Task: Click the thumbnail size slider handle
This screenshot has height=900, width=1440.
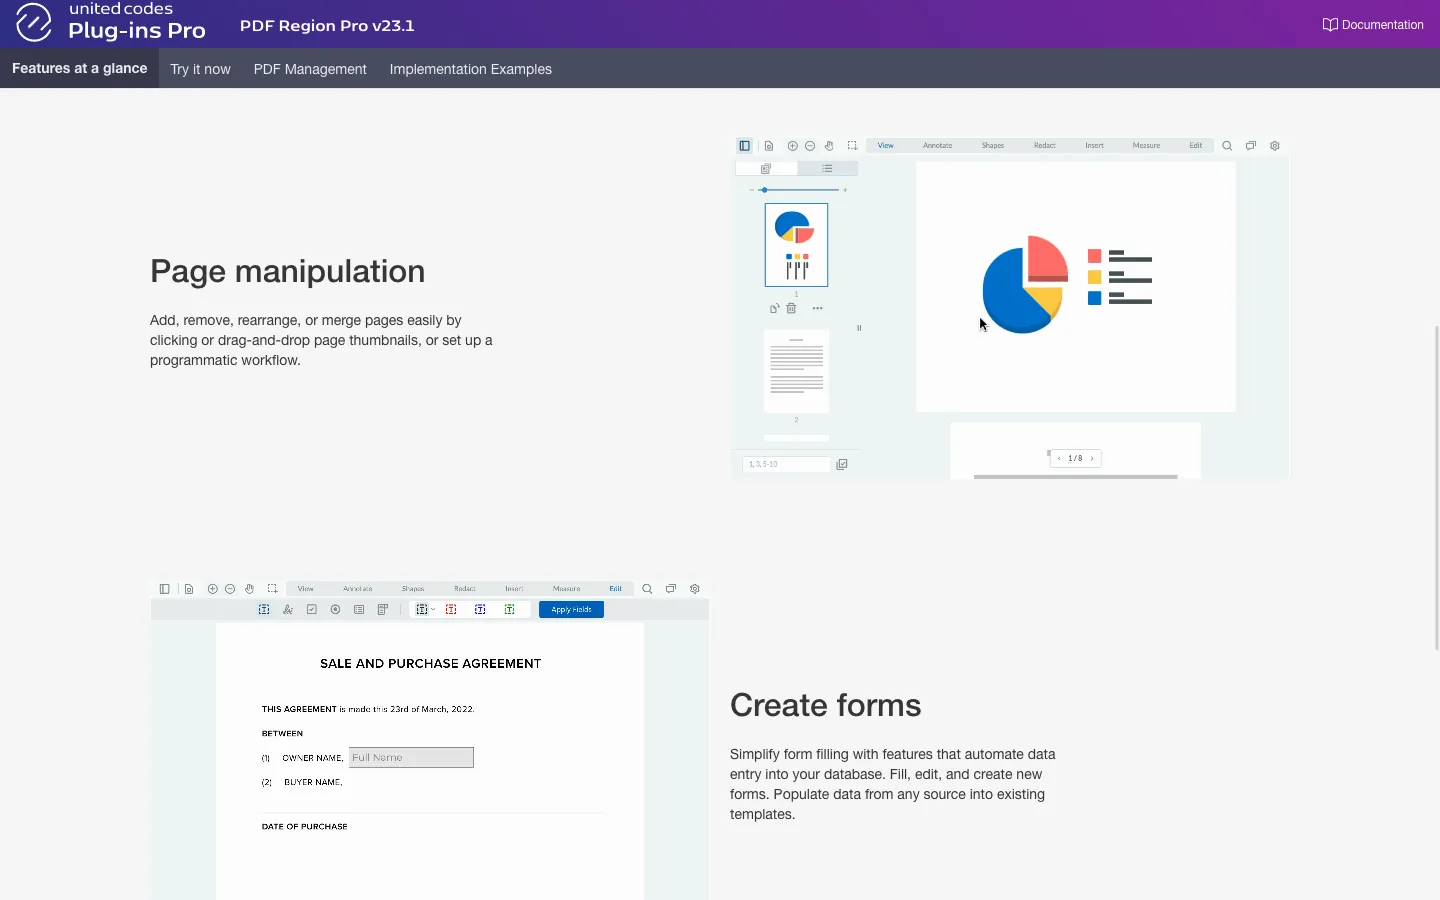Action: 764,189
